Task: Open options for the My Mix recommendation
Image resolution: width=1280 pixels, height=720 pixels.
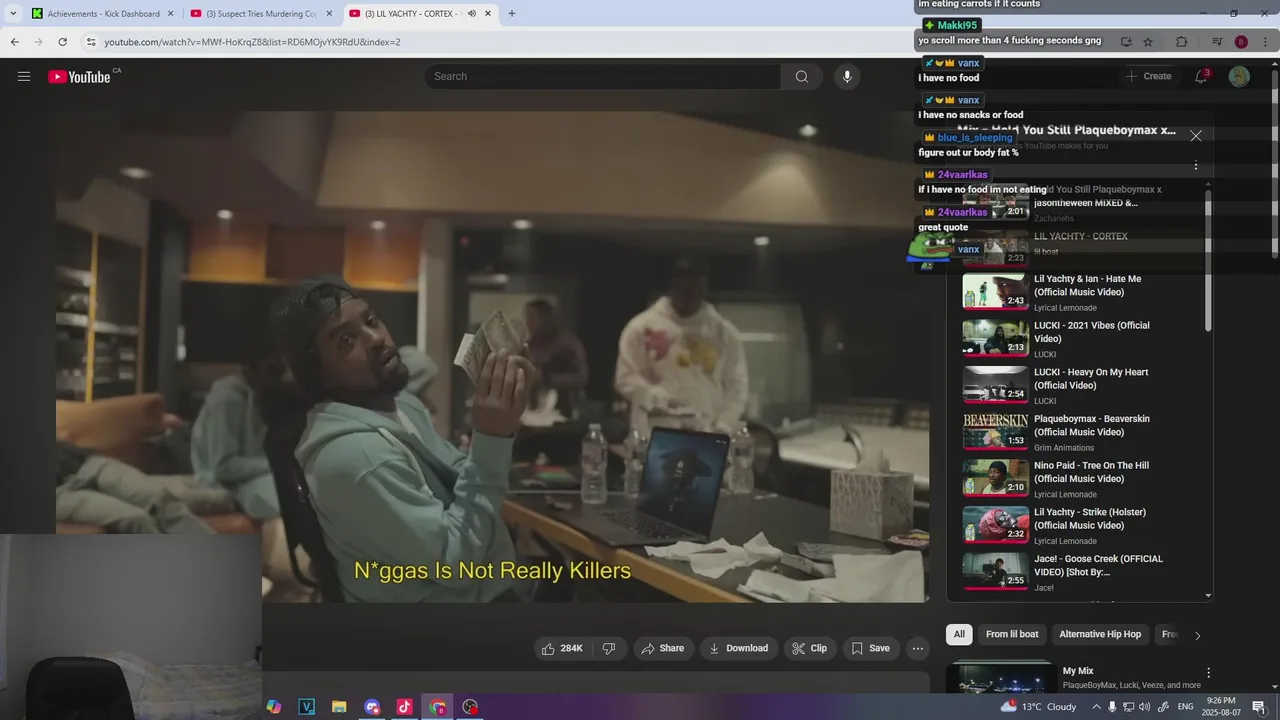Action: pos(1208,673)
